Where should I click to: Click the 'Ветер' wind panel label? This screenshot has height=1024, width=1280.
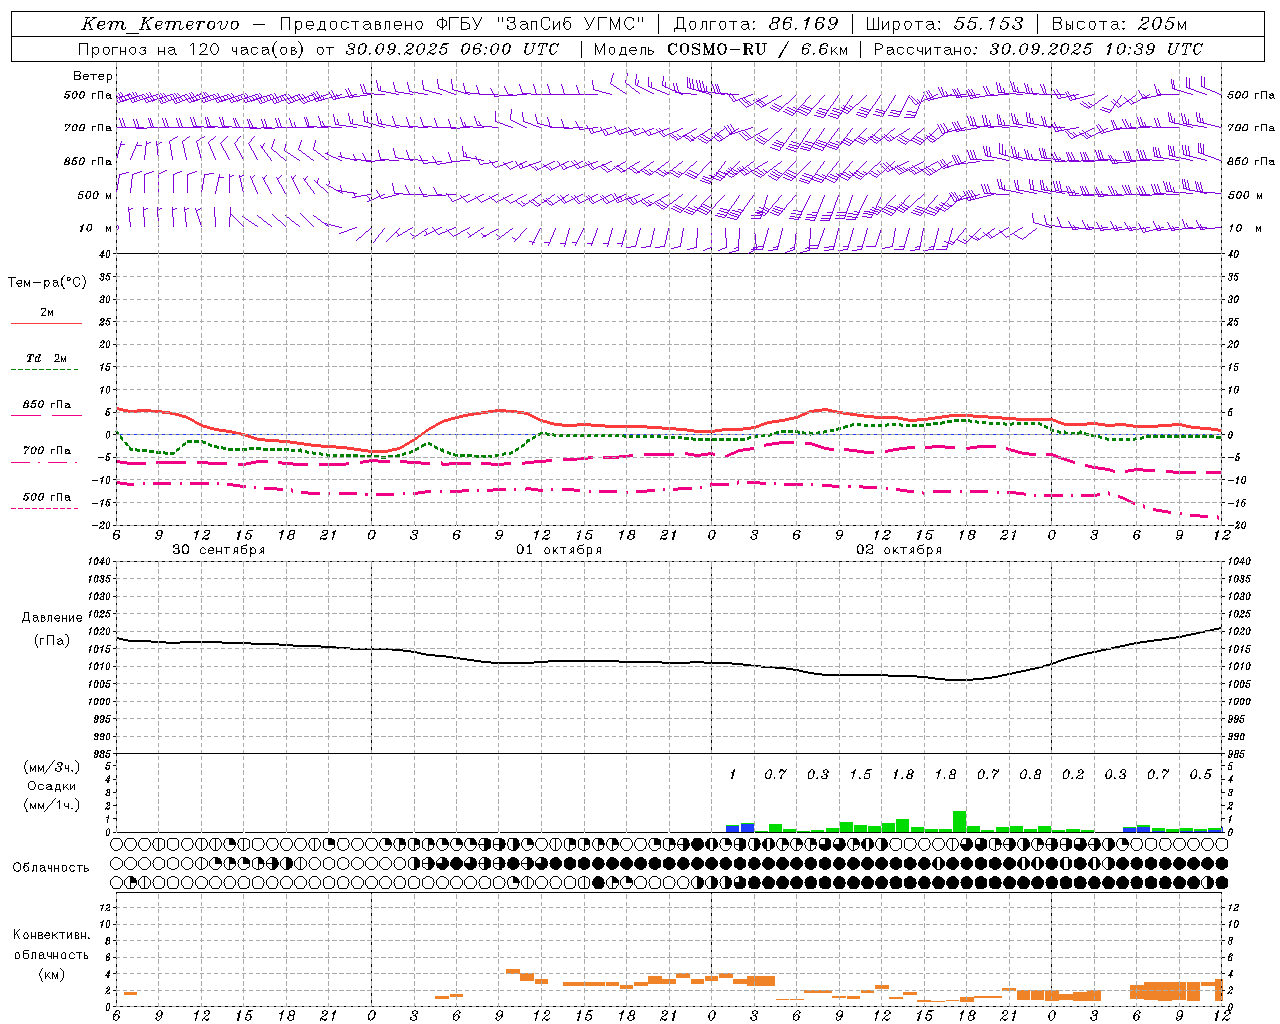pyautogui.click(x=93, y=76)
